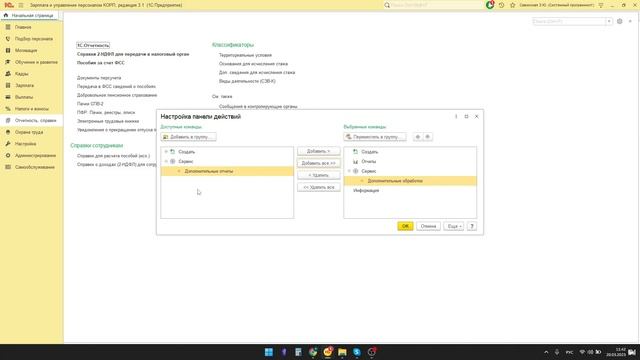The height and width of the screenshot is (360, 640).
Task: Open the Налоги и взносы percent icon
Action: coord(8,109)
